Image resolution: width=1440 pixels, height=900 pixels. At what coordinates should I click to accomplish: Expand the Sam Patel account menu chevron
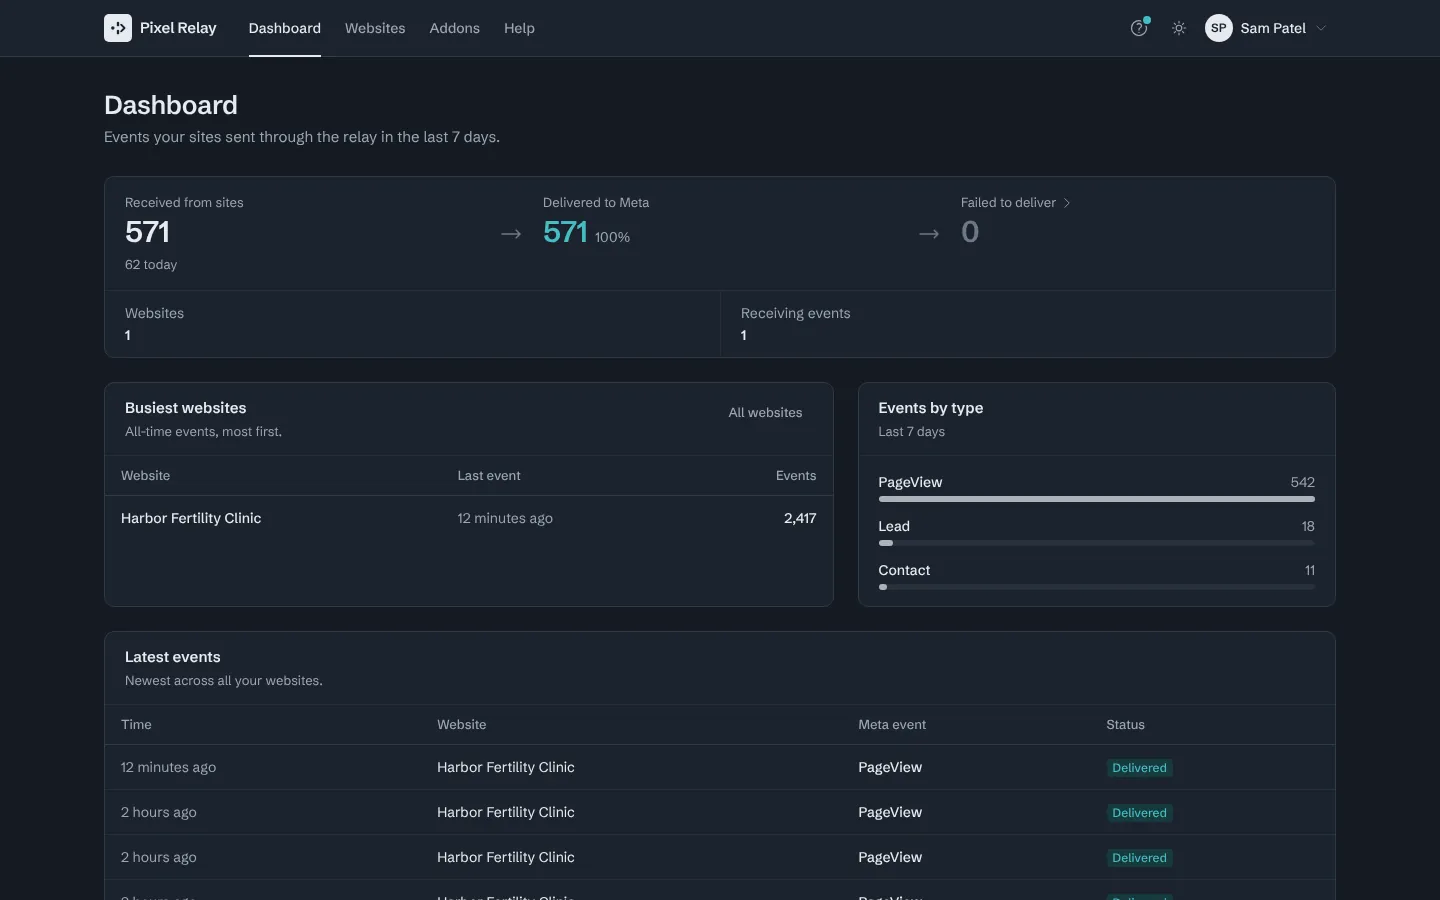(x=1321, y=28)
